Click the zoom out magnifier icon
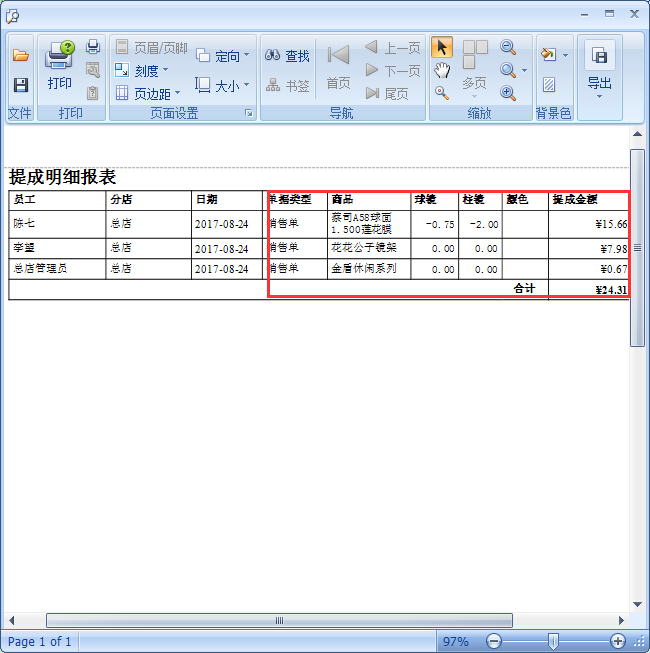 click(508, 47)
